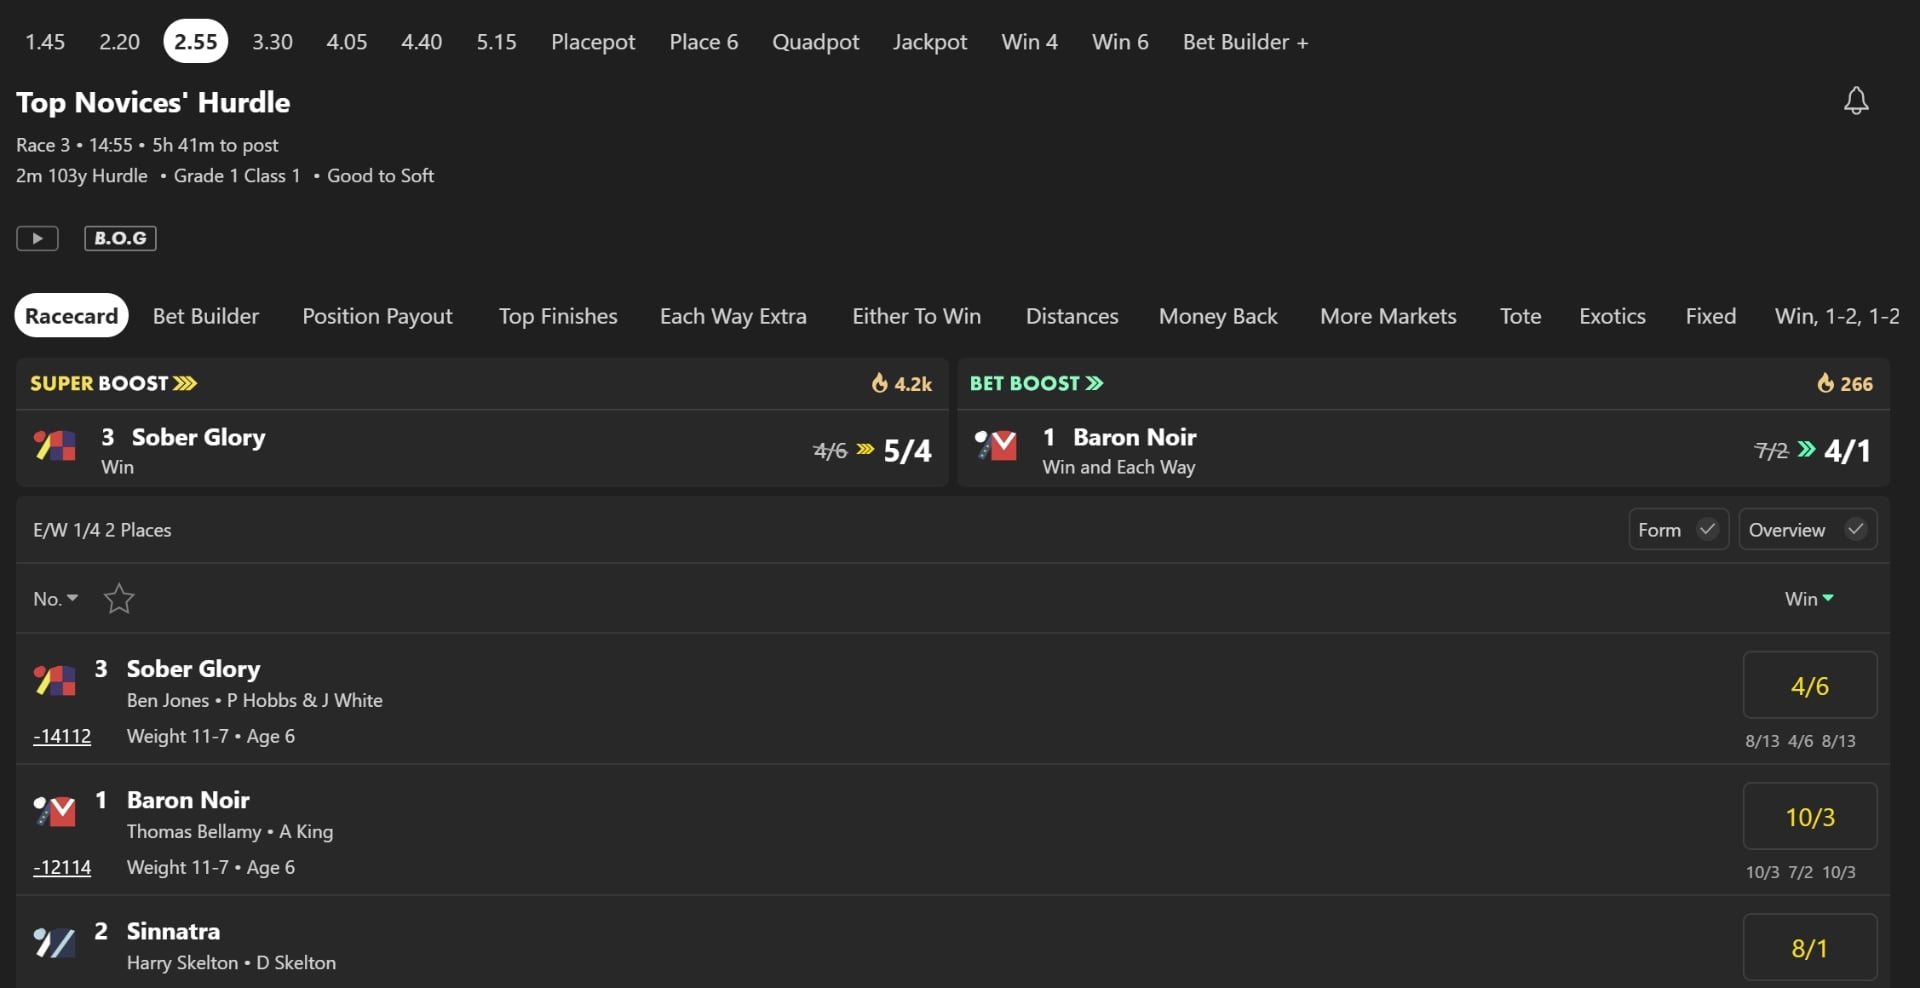The image size is (1920, 988).
Task: Toggle the Form checkbox
Action: tap(1707, 529)
